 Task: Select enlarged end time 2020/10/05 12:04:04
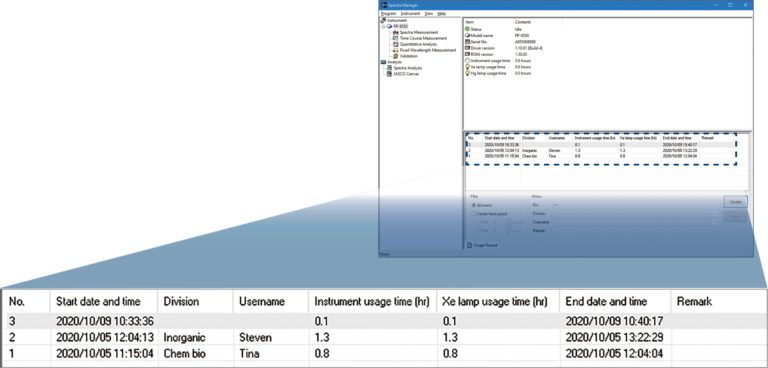(615, 353)
